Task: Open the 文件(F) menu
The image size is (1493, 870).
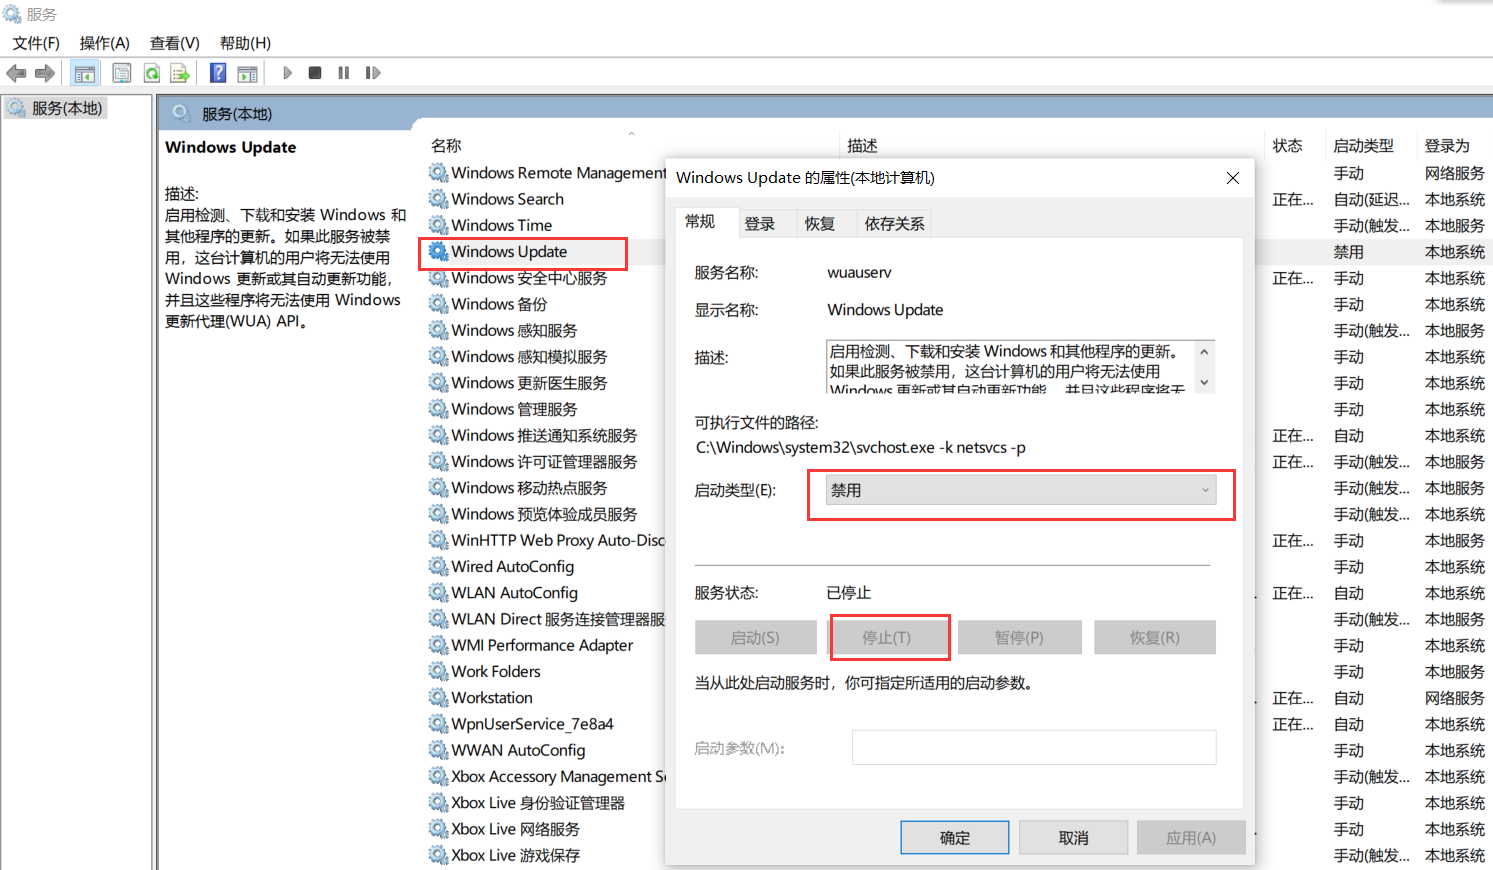Action: coord(36,43)
